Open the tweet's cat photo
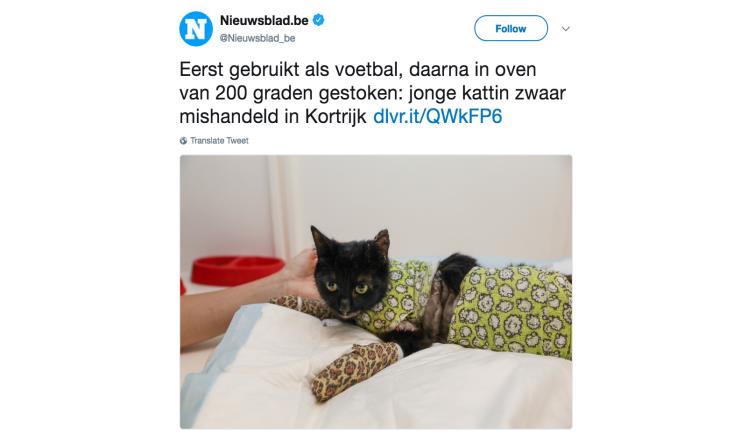Viewport: 747px width, 441px height. (376, 292)
